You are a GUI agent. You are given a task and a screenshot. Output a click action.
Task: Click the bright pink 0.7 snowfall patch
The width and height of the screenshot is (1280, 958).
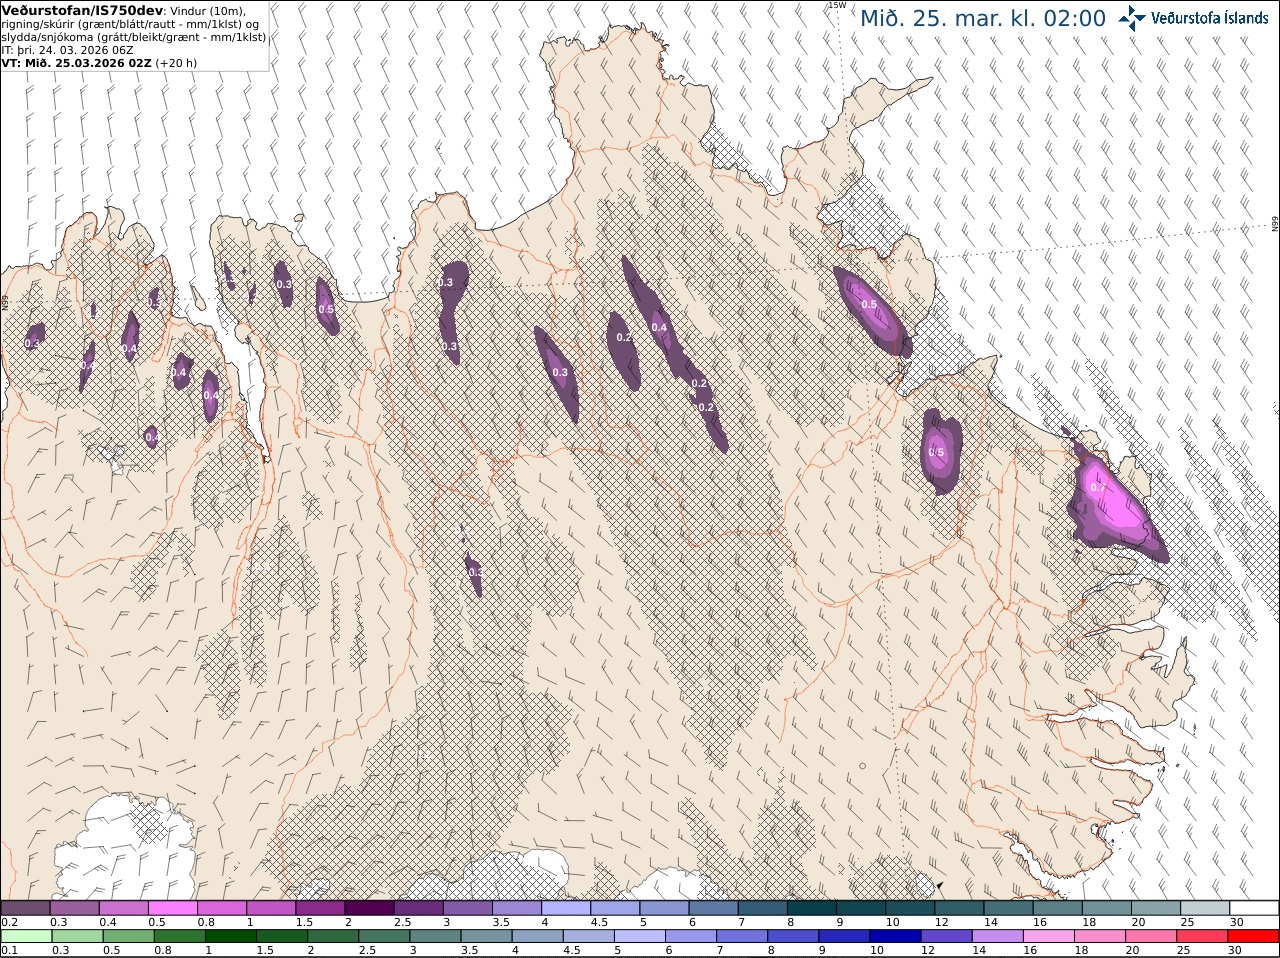pyautogui.click(x=1108, y=502)
